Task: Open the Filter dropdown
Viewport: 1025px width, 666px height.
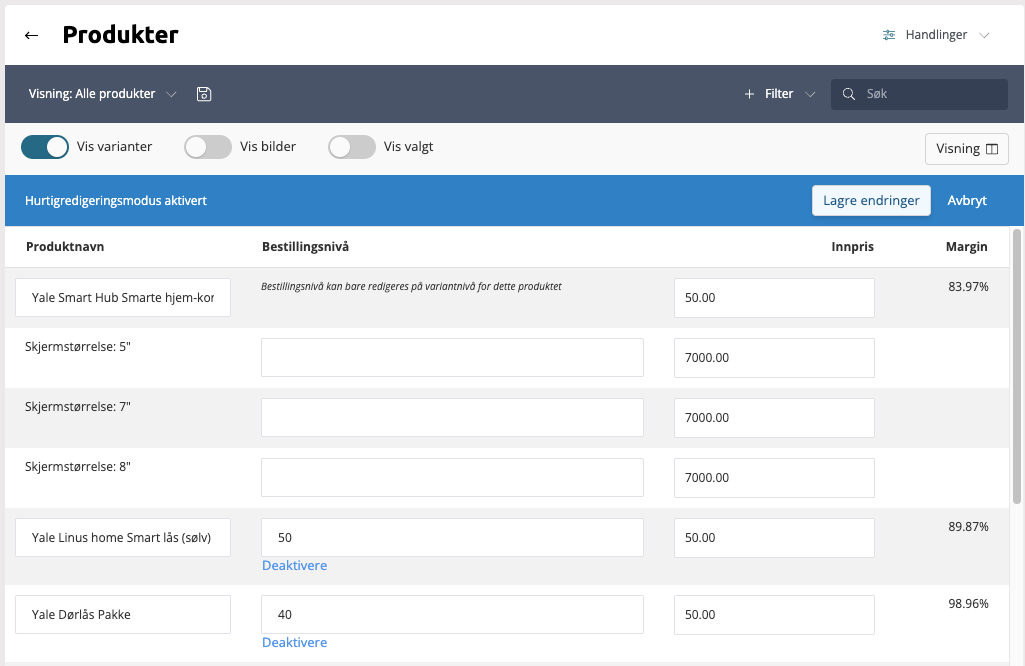Action: (x=780, y=94)
